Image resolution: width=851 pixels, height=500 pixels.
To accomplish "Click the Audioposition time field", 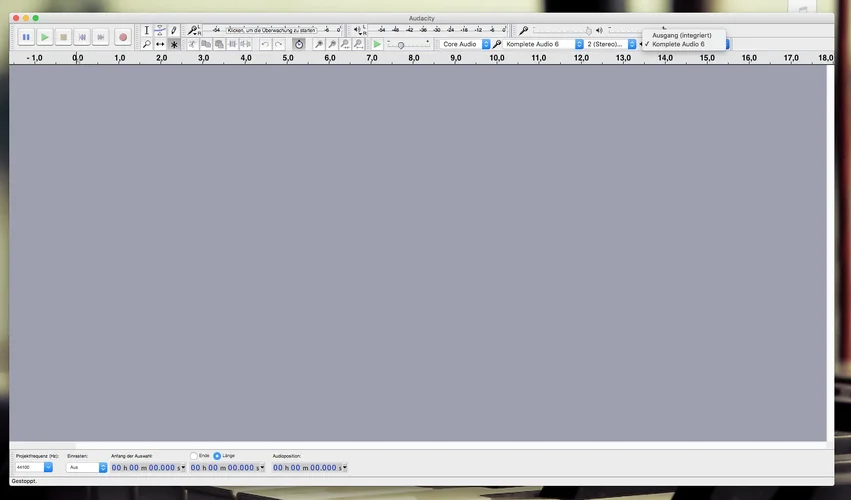I will pyautogui.click(x=307, y=467).
